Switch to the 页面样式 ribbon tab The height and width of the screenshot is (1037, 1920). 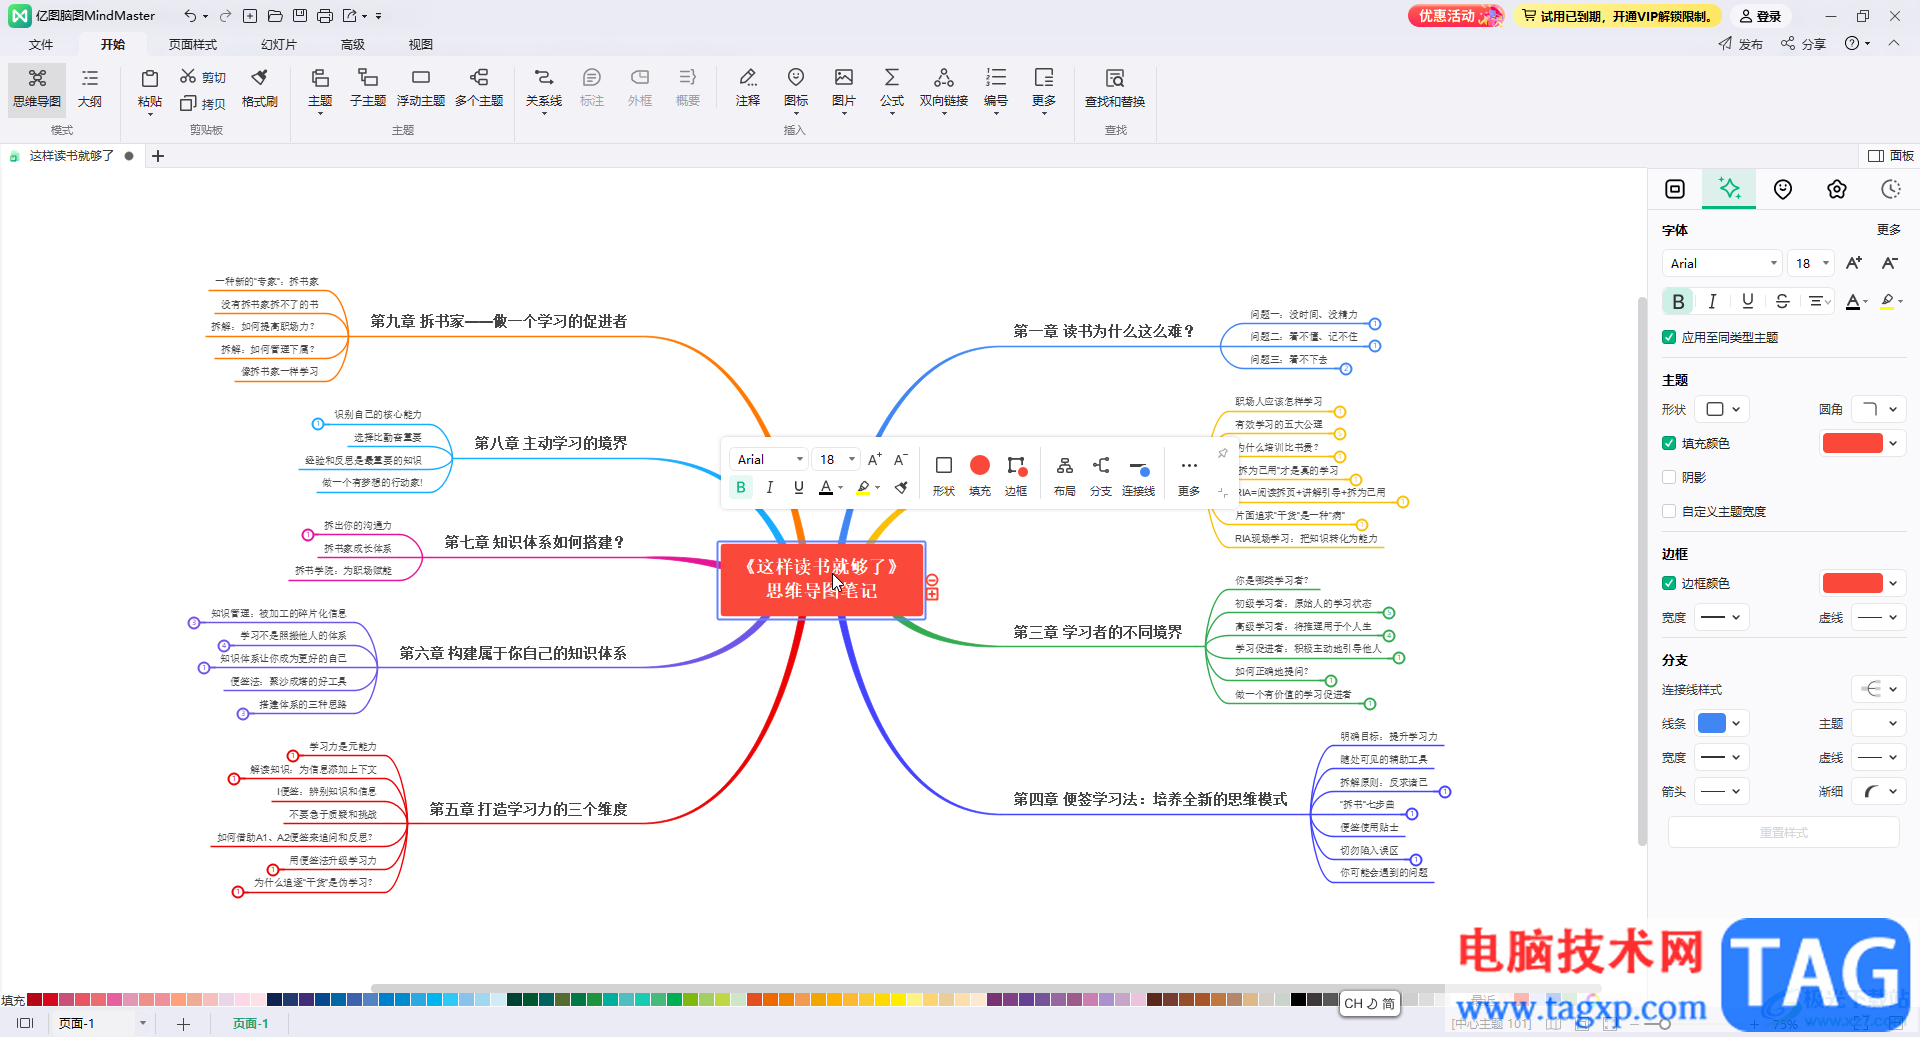point(193,44)
